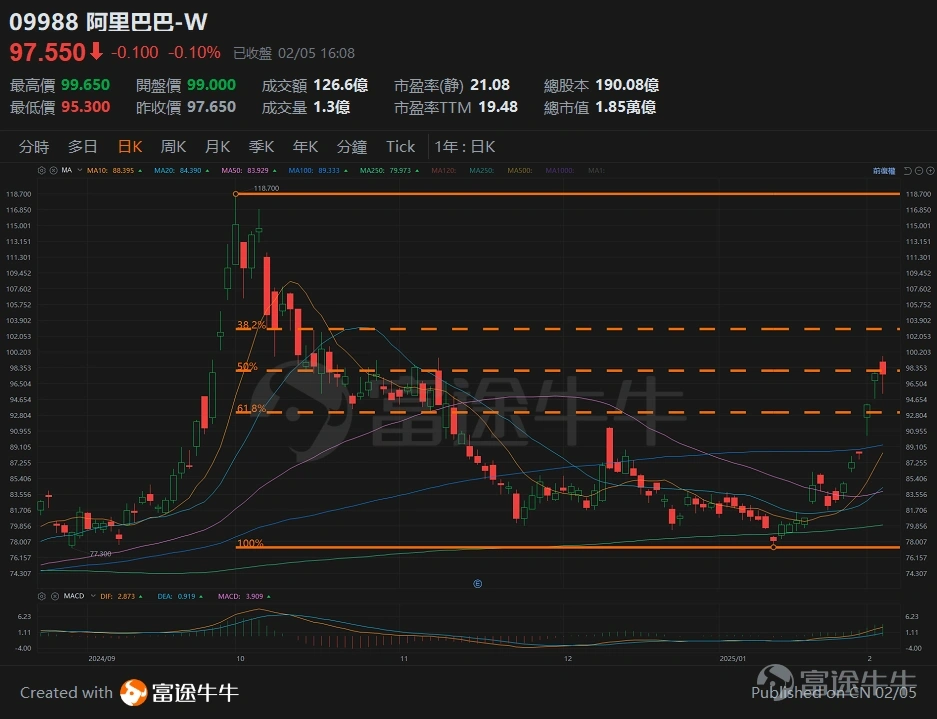The image size is (937, 719).
Task: Click the Fibonacci anchor point on the 100% line
Action: pyautogui.click(x=774, y=547)
